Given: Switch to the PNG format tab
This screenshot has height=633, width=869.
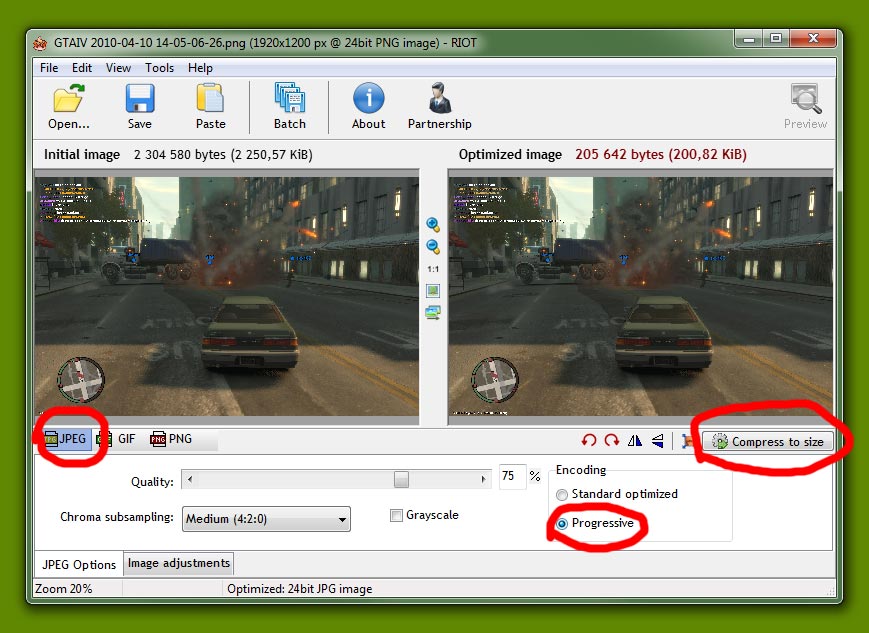Looking at the screenshot, I should click(171, 439).
